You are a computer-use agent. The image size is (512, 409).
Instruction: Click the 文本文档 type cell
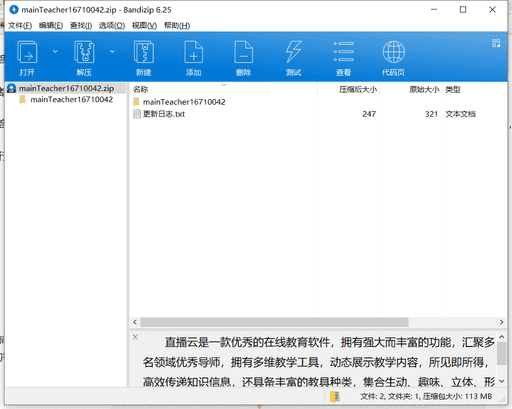pyautogui.click(x=460, y=114)
